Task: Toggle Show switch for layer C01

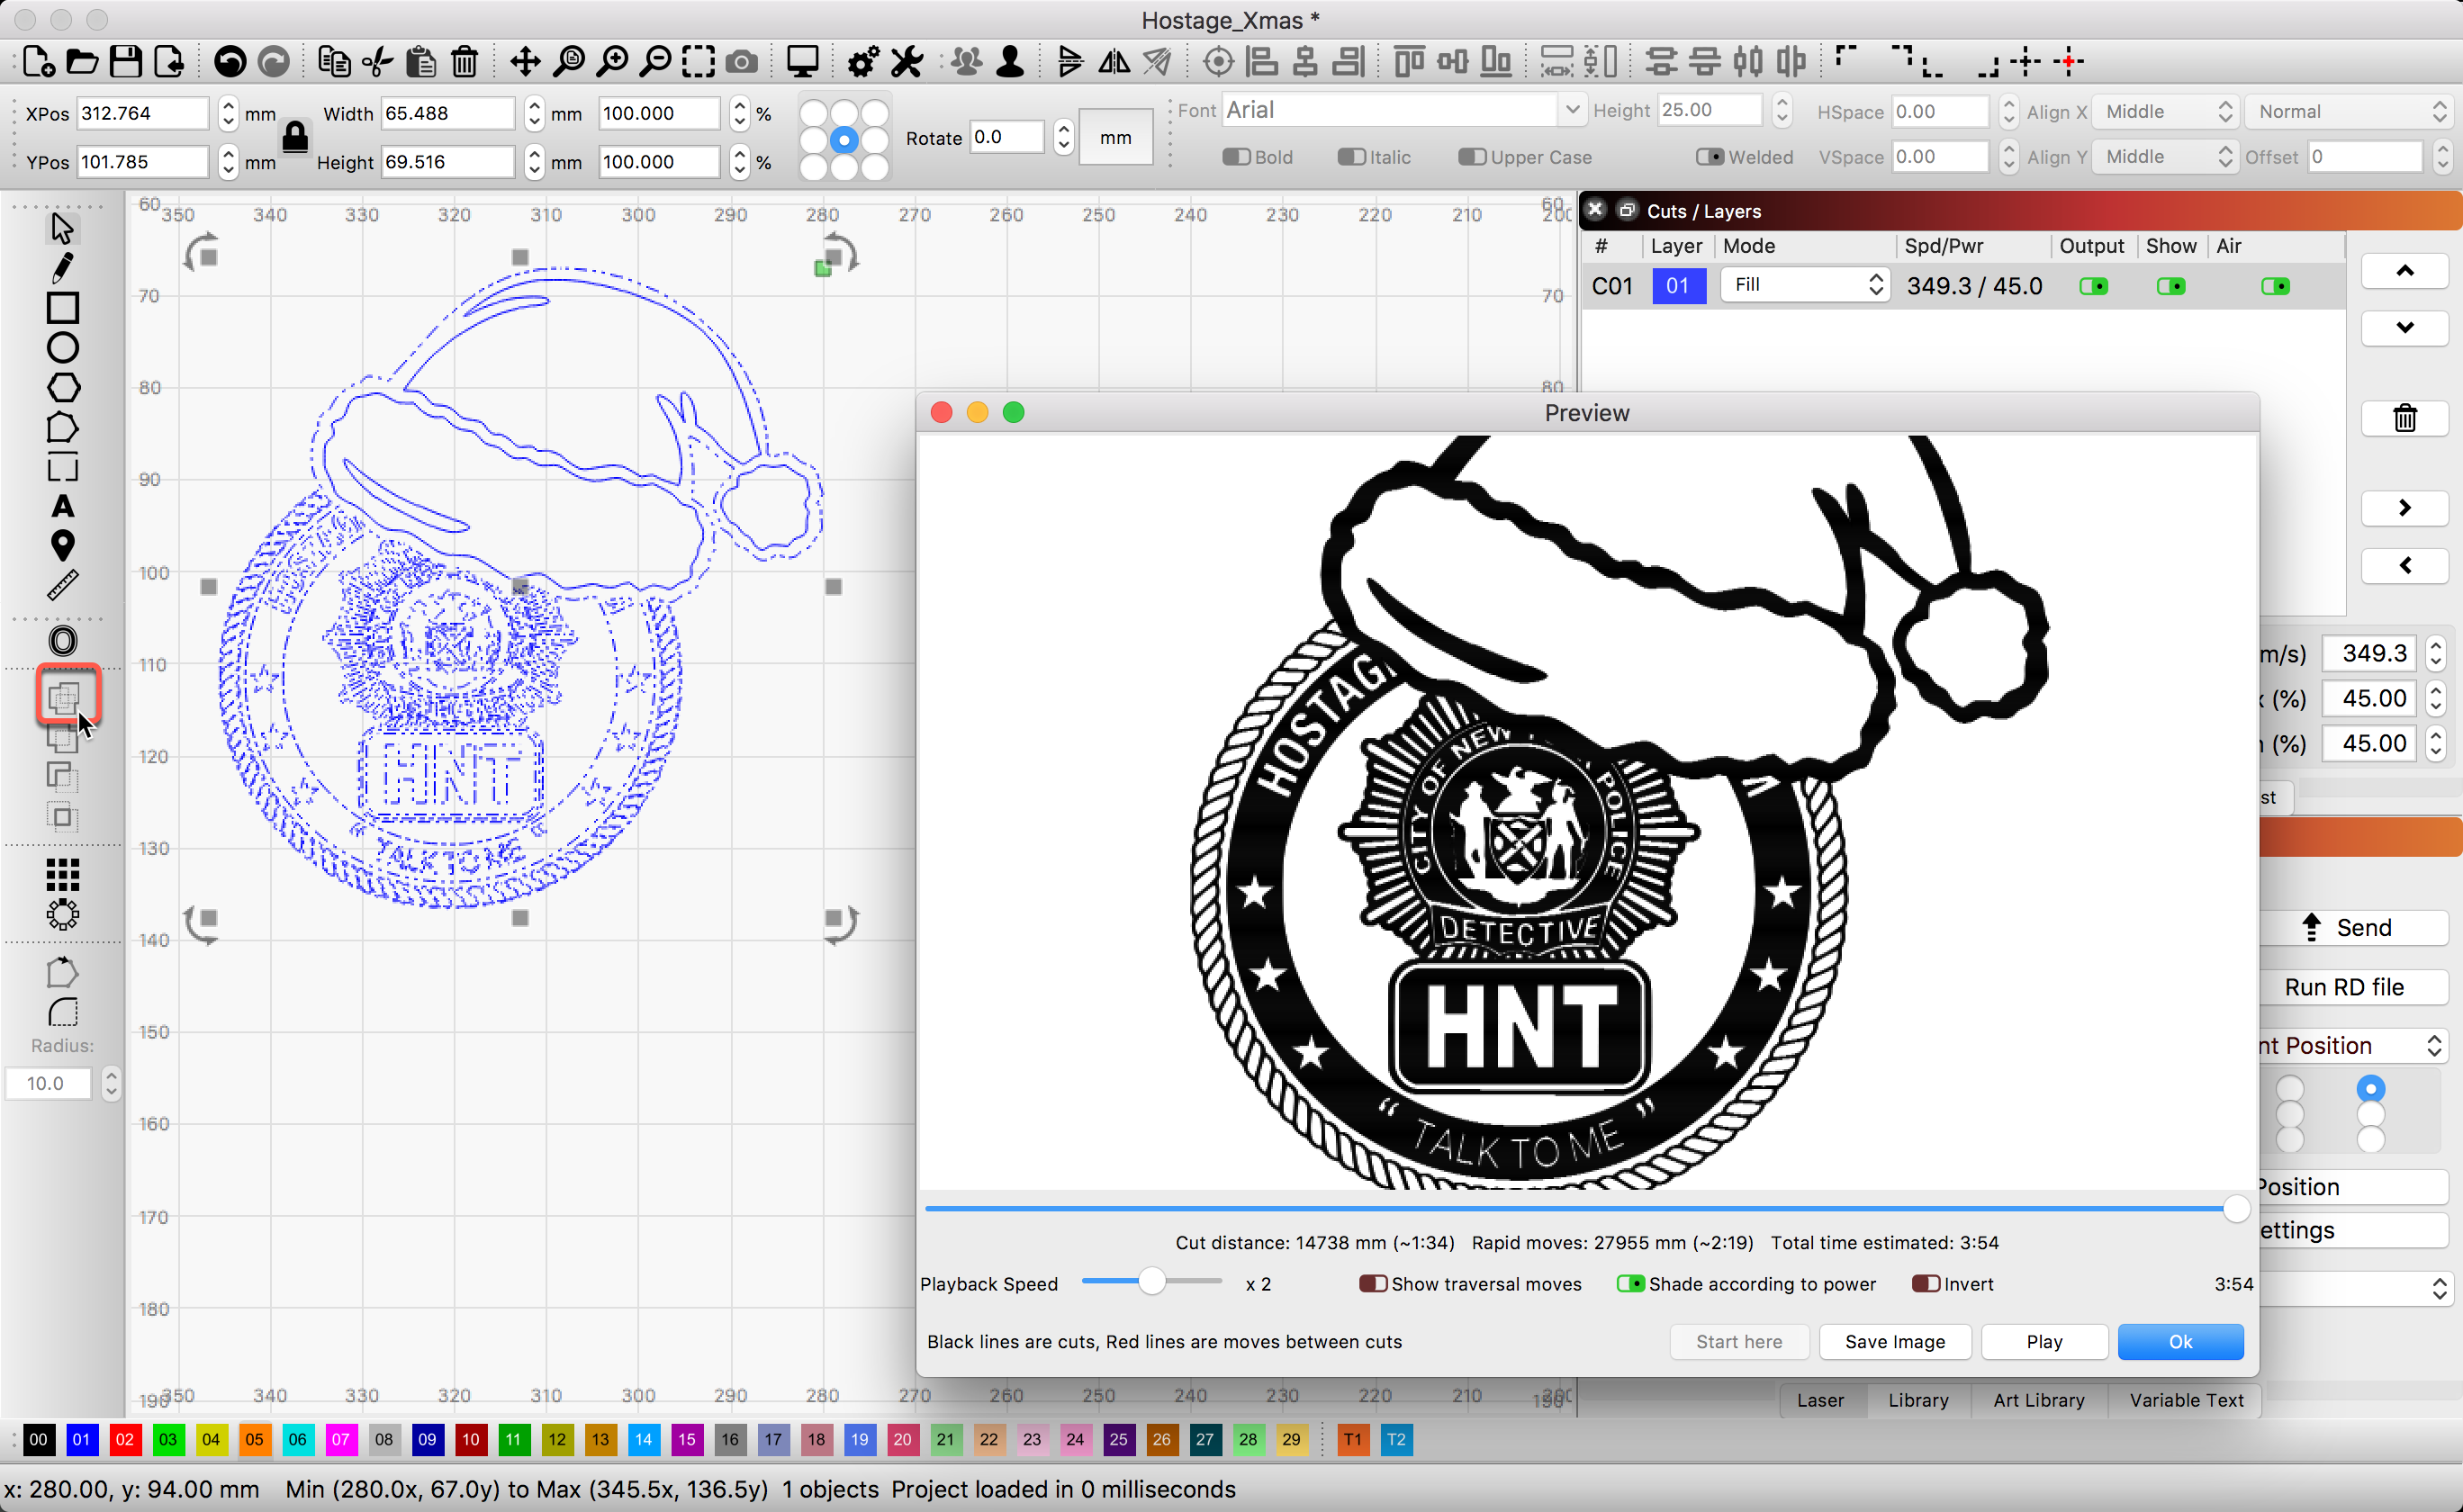Action: pos(2170,286)
